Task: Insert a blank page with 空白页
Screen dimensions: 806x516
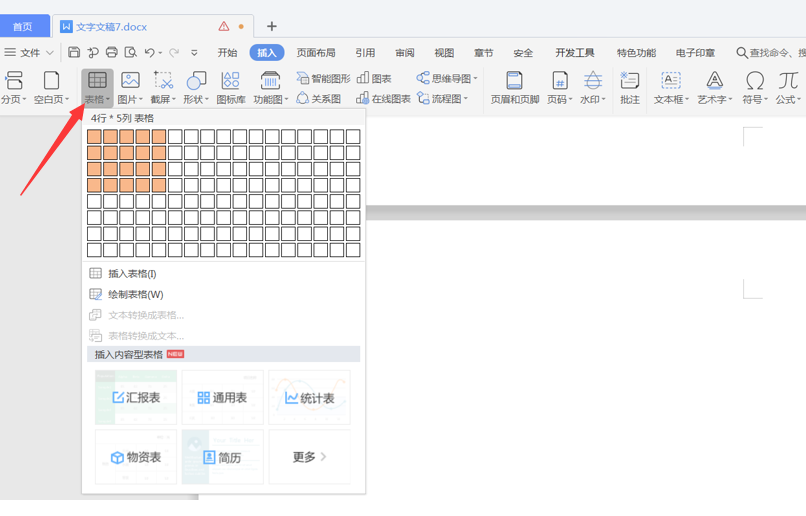Action: [x=51, y=88]
